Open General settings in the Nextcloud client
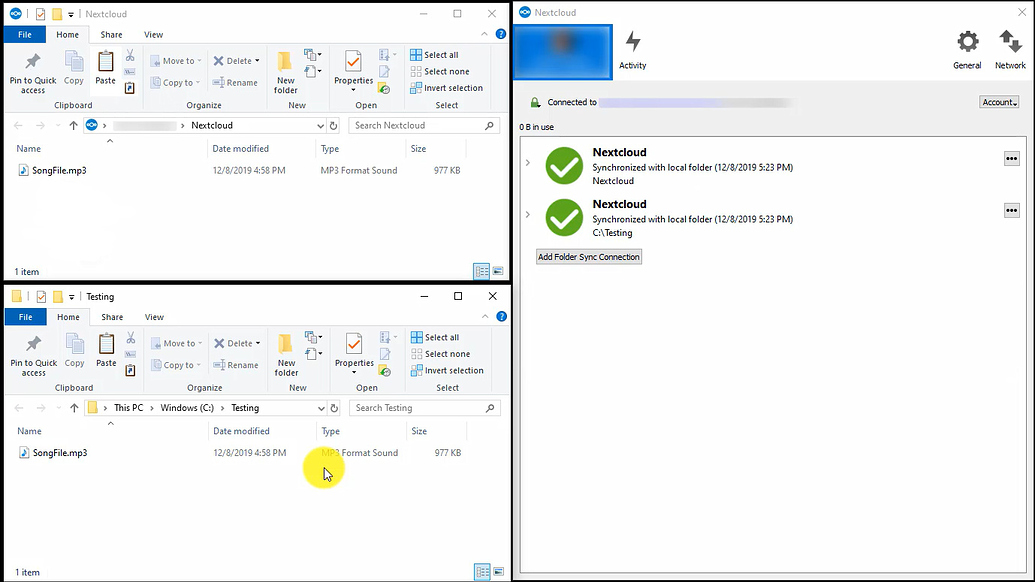Viewport: 1035px width, 582px height. pyautogui.click(x=967, y=51)
